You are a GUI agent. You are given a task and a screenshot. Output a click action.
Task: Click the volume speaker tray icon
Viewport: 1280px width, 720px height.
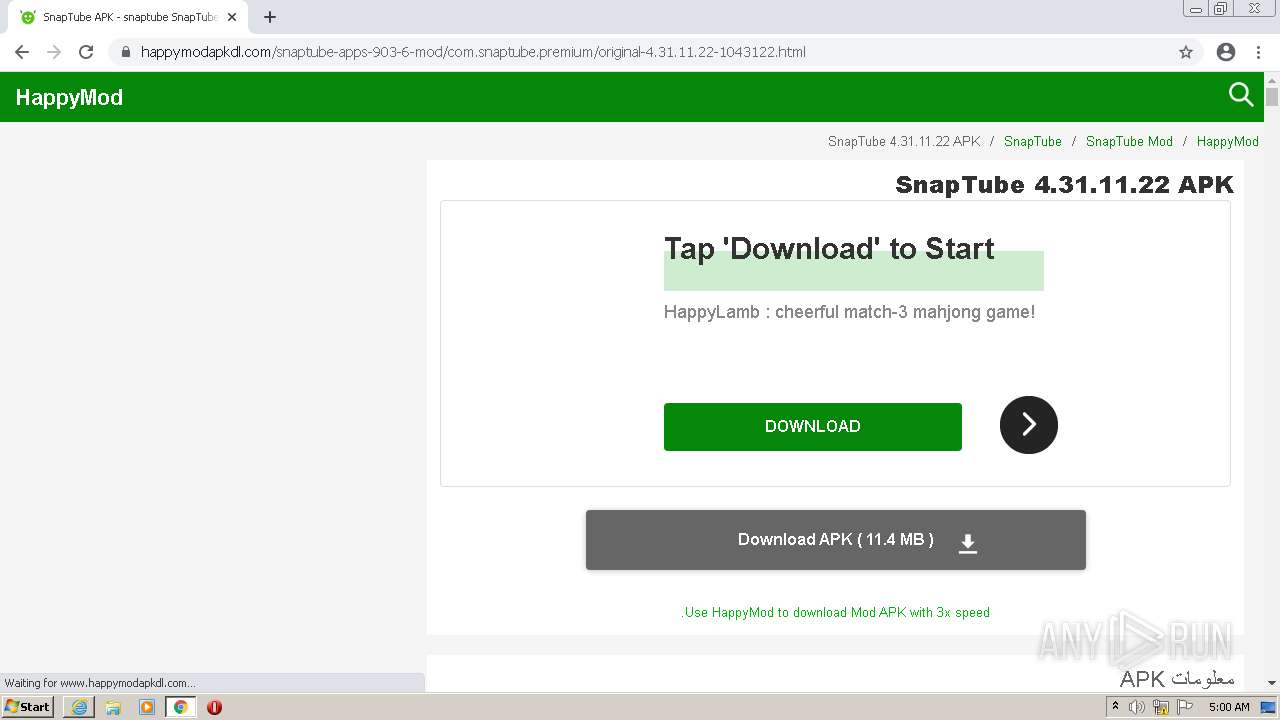tap(1137, 707)
